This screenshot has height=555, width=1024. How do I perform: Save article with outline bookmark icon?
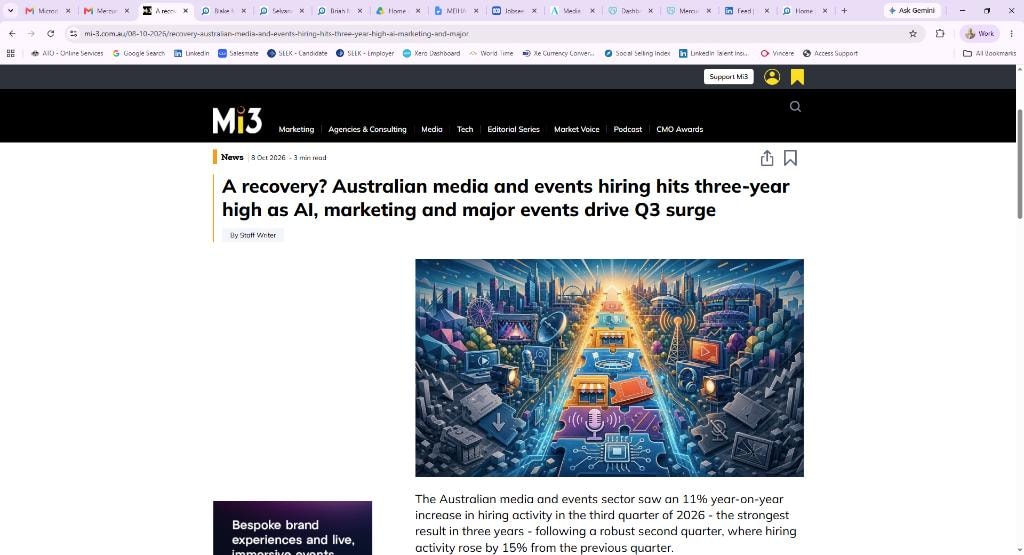click(790, 158)
